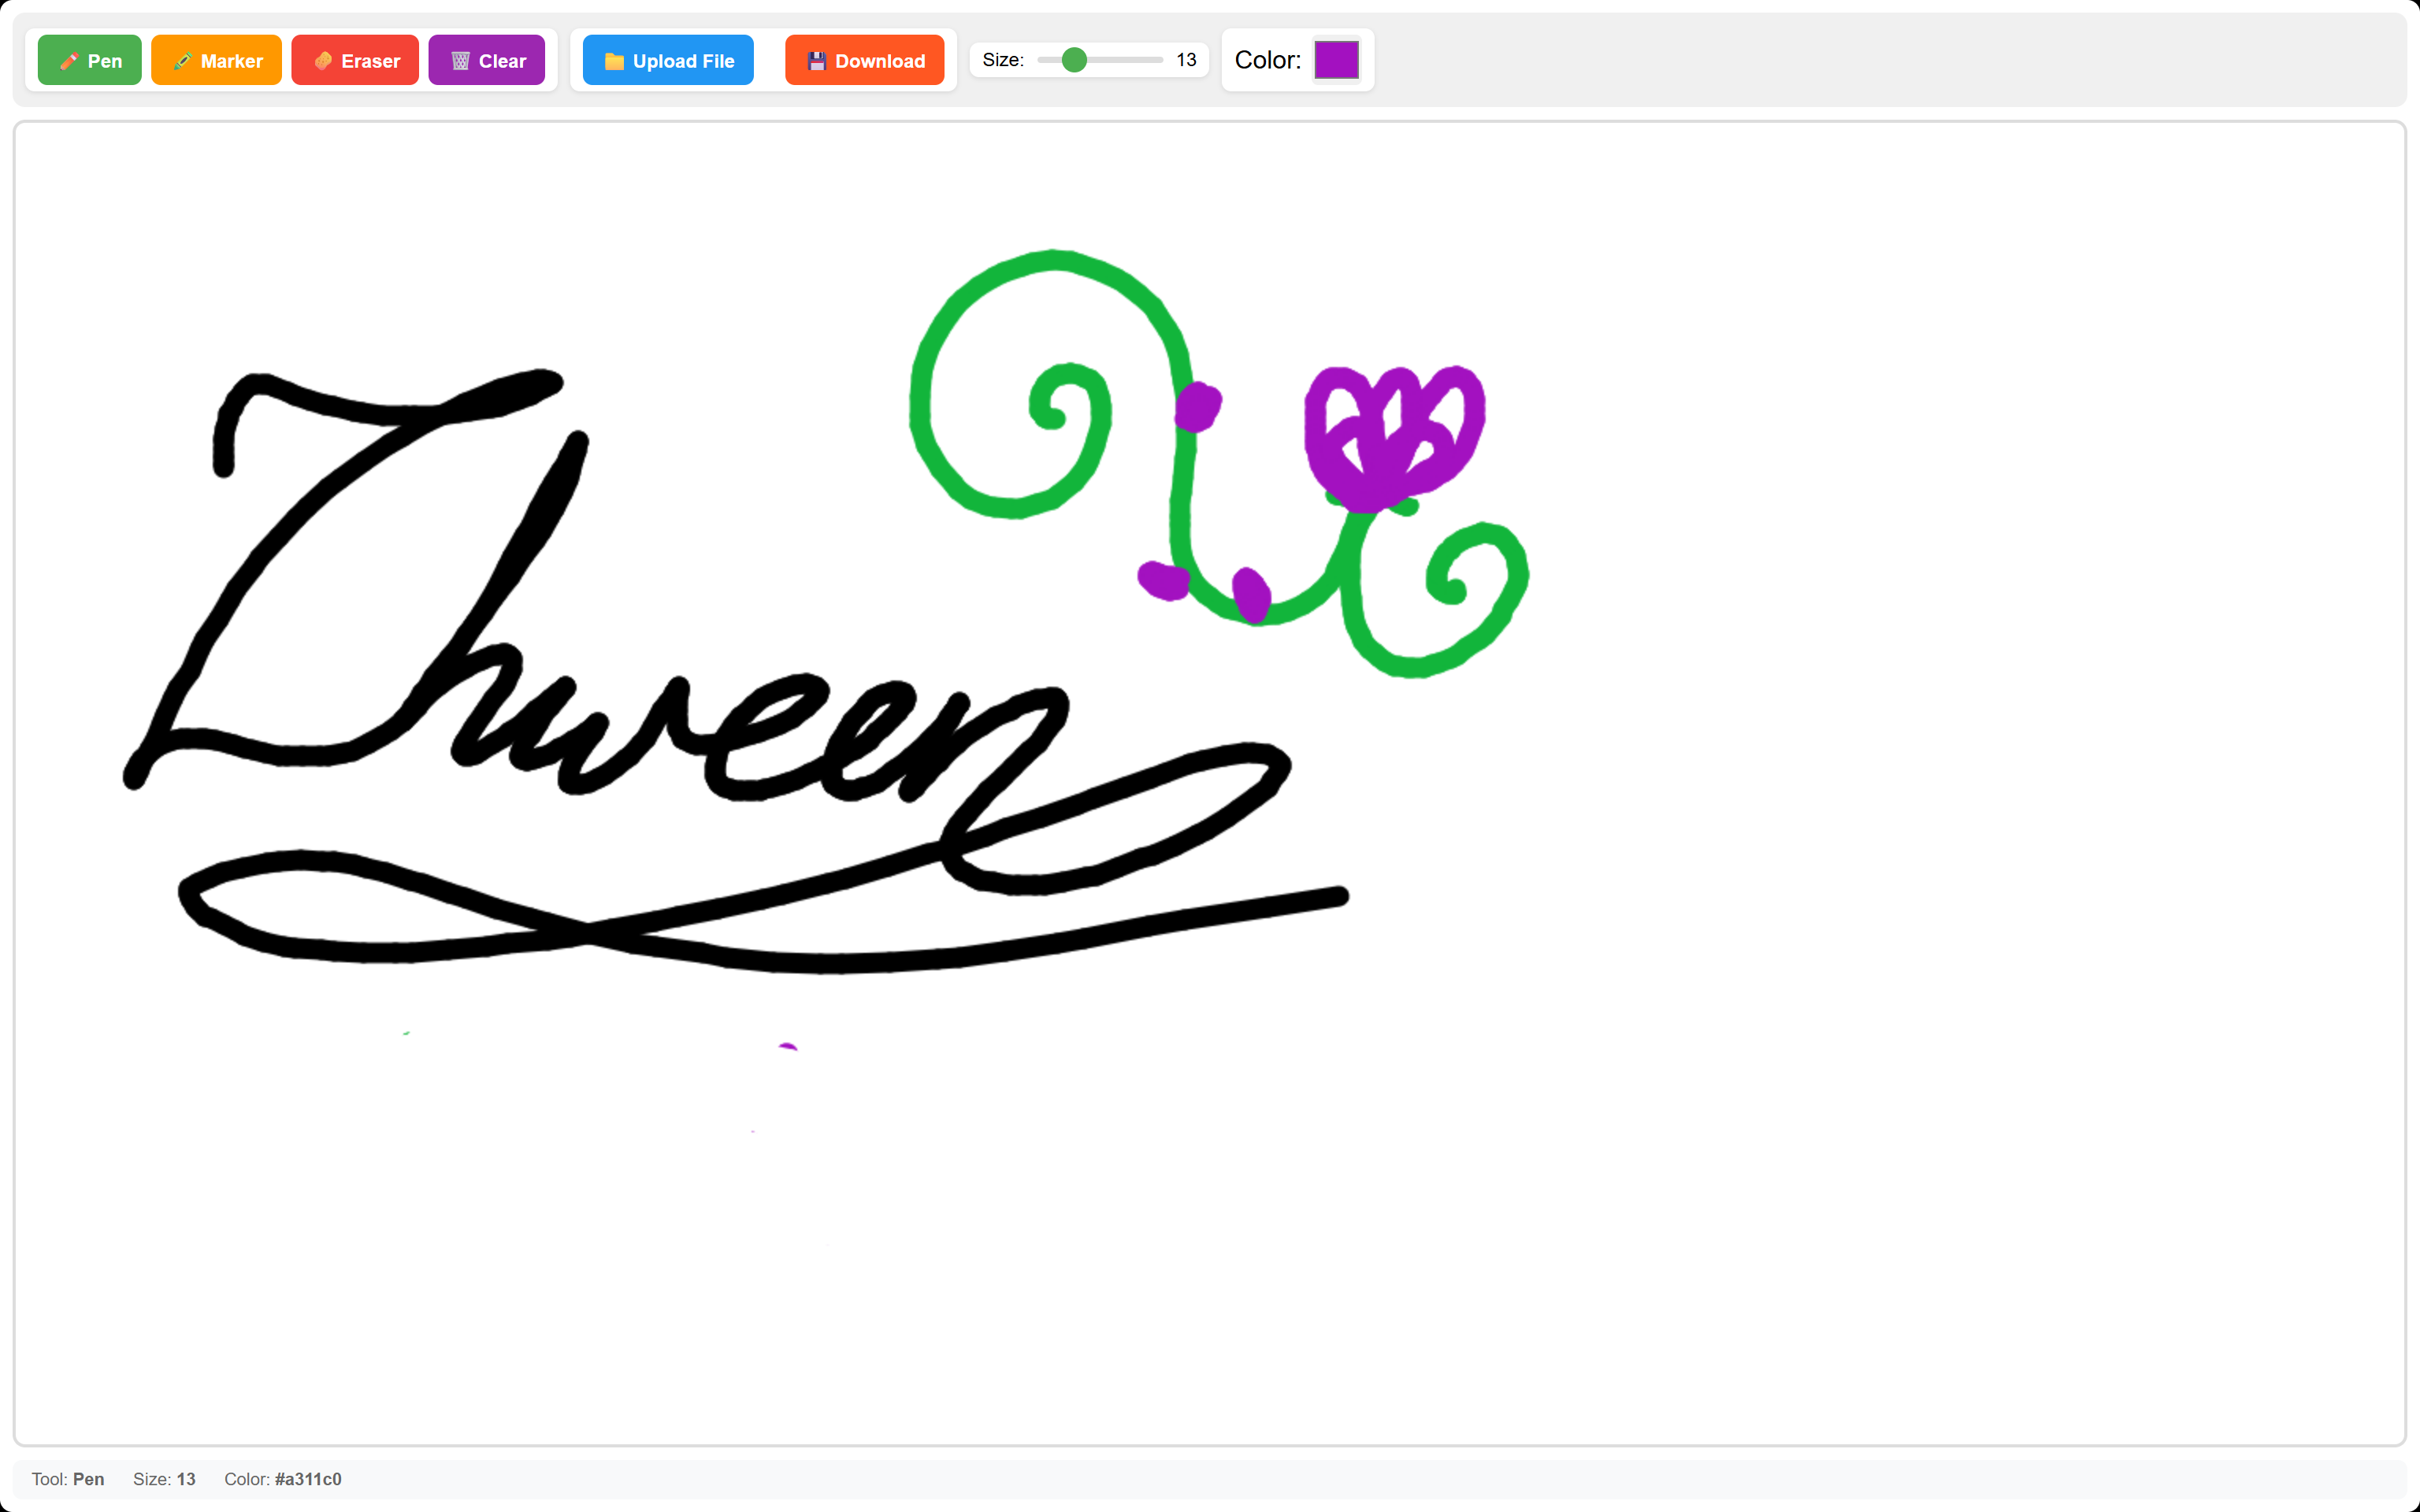Image resolution: width=2420 pixels, height=1512 pixels.
Task: Select the Pen tool button
Action: click(89, 61)
